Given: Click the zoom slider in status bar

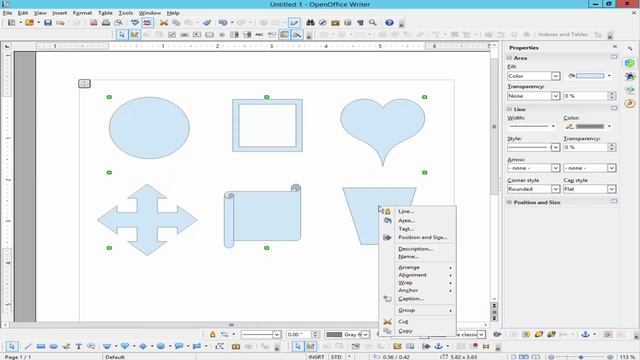Looking at the screenshot, I should click(x=580, y=357).
